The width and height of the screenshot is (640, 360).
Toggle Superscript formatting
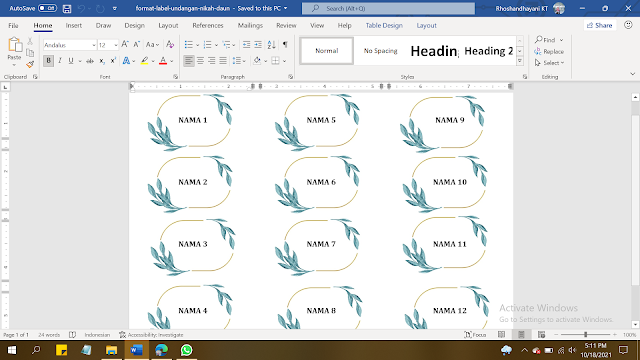(x=113, y=61)
